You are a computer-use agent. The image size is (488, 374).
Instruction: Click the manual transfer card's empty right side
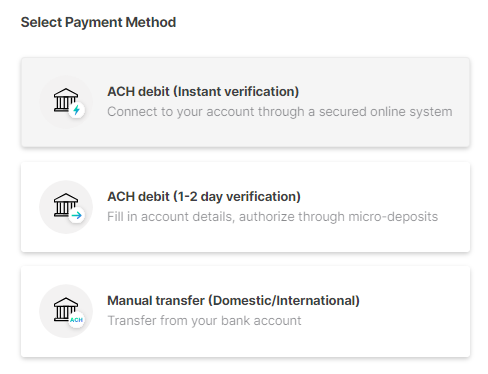[417, 311]
